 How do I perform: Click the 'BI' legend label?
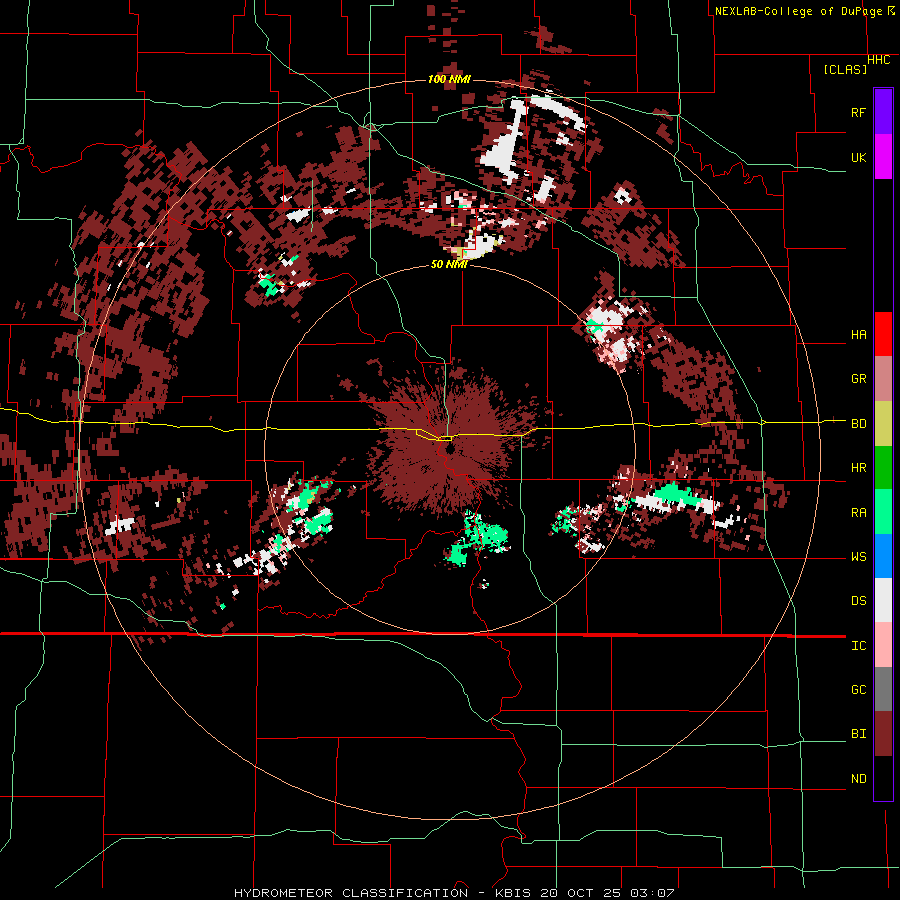point(858,734)
